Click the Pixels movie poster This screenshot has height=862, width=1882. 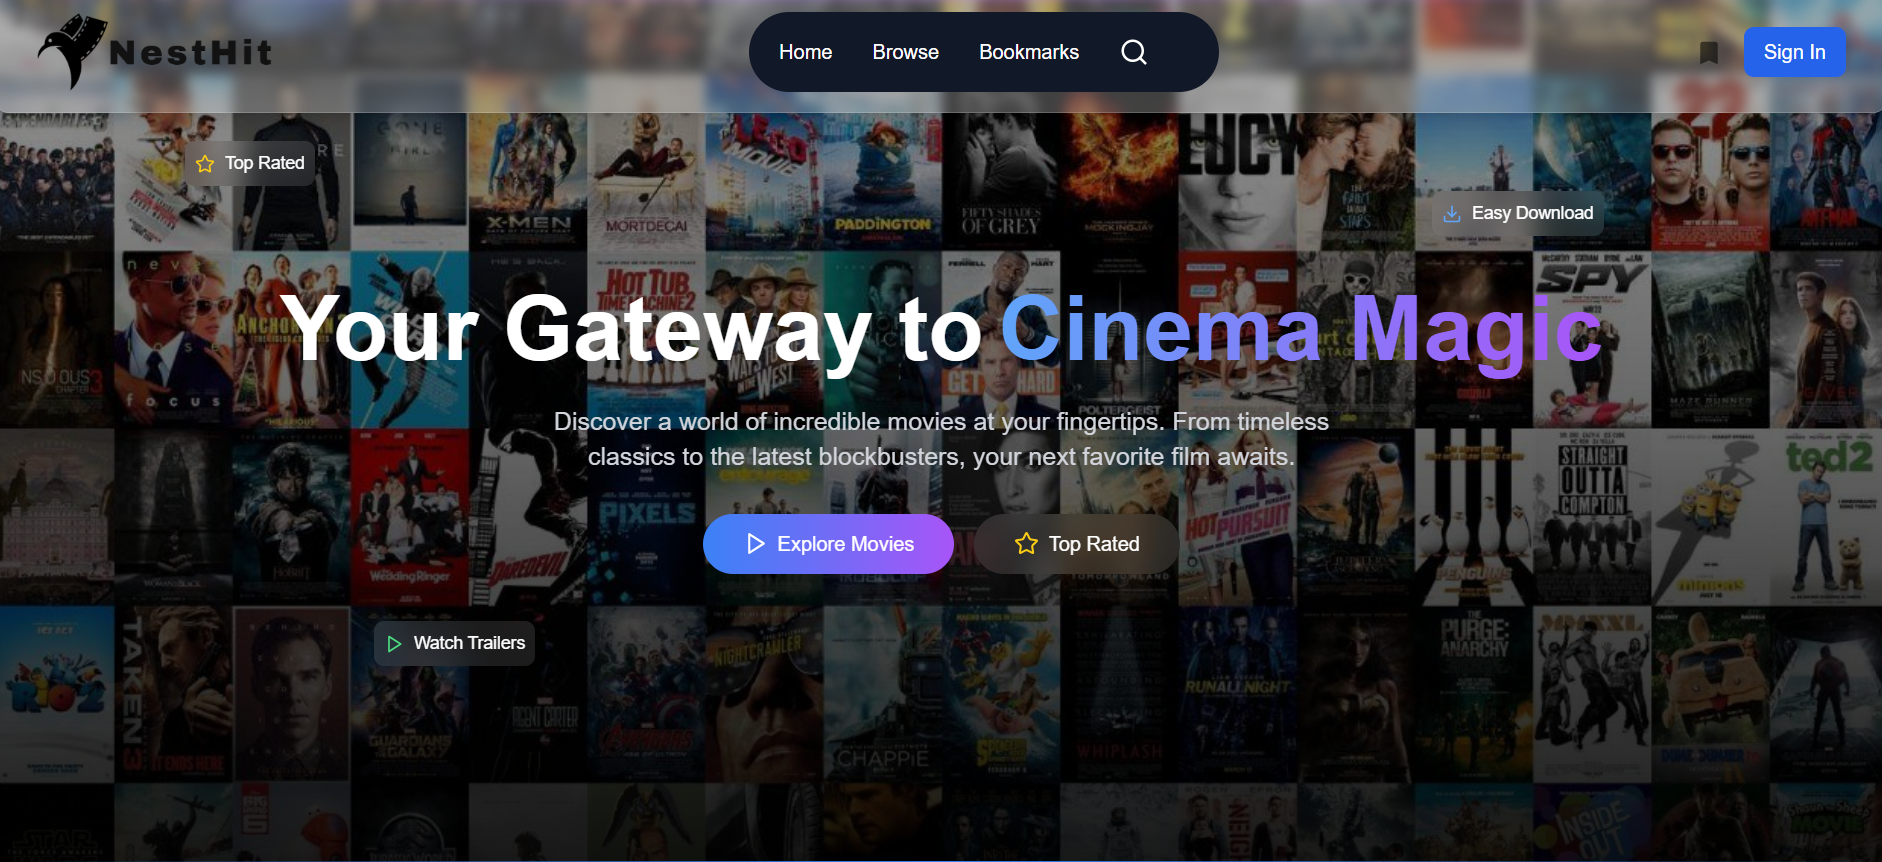(x=645, y=517)
